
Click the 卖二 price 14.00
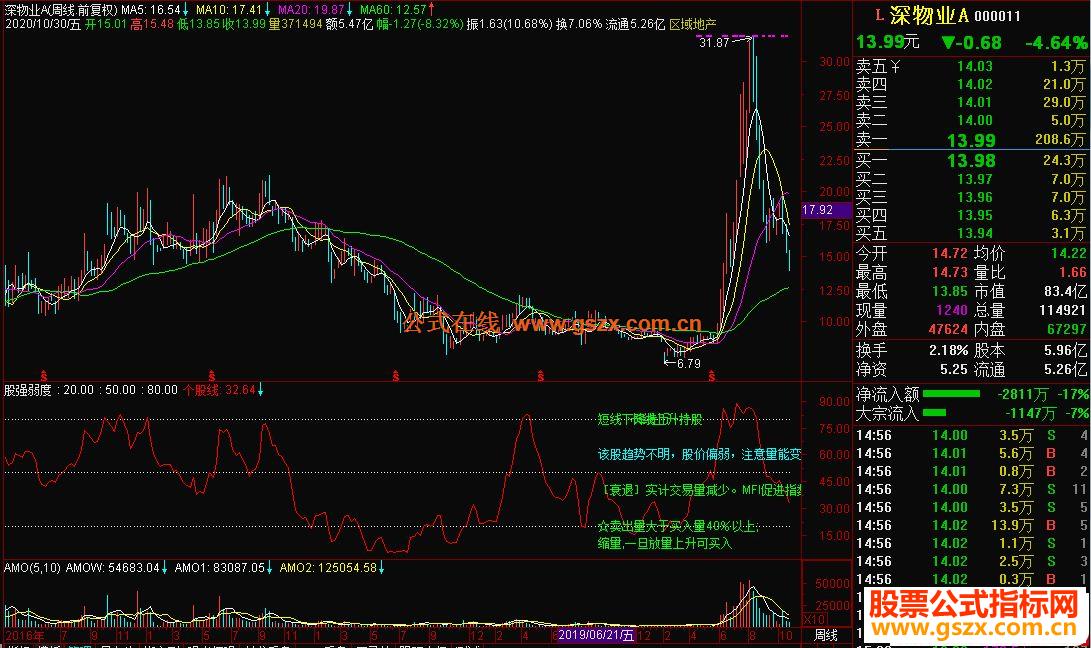tap(975, 120)
